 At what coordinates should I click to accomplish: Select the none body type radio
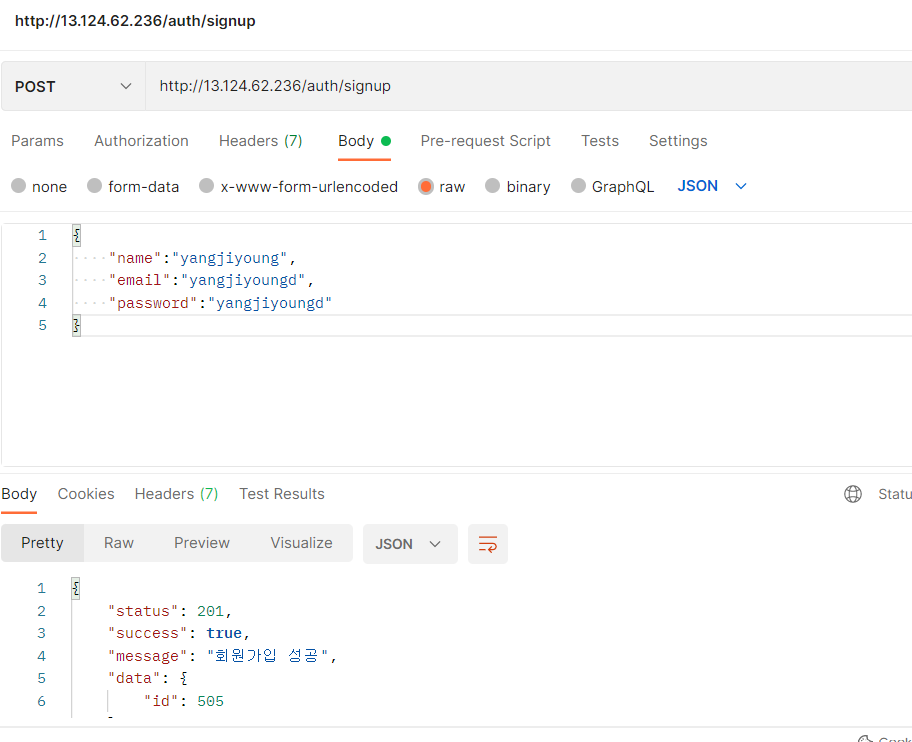coord(19,186)
